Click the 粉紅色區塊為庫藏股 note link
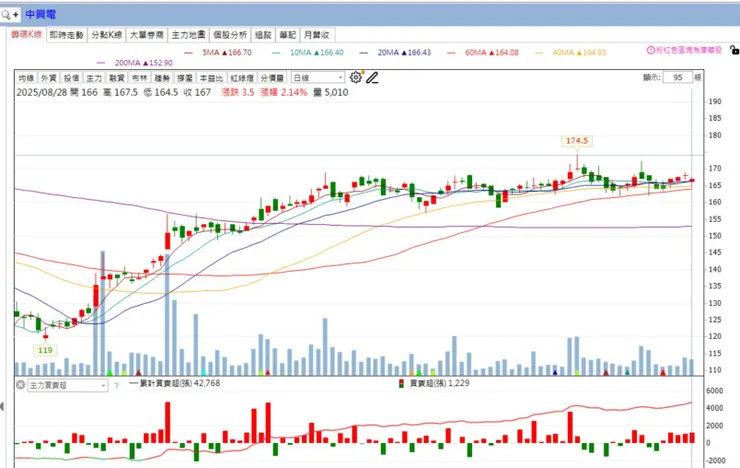Viewport: 740px width, 468px height. tap(689, 50)
